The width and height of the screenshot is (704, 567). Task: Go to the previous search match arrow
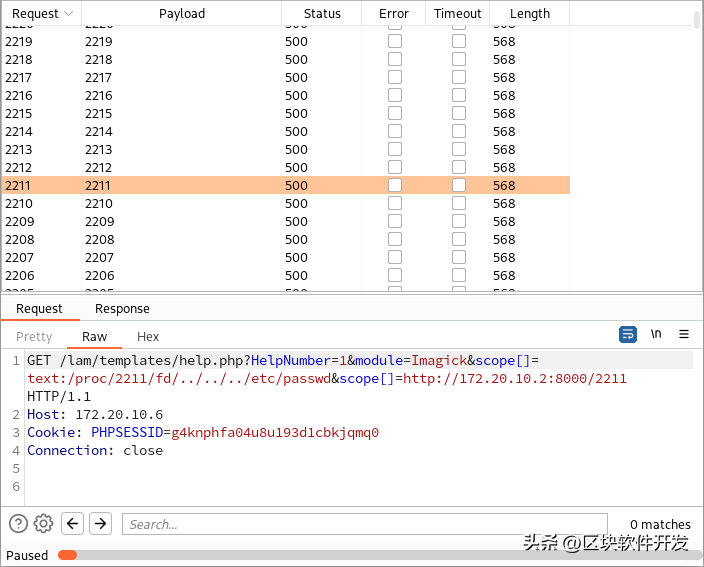[x=72, y=523]
